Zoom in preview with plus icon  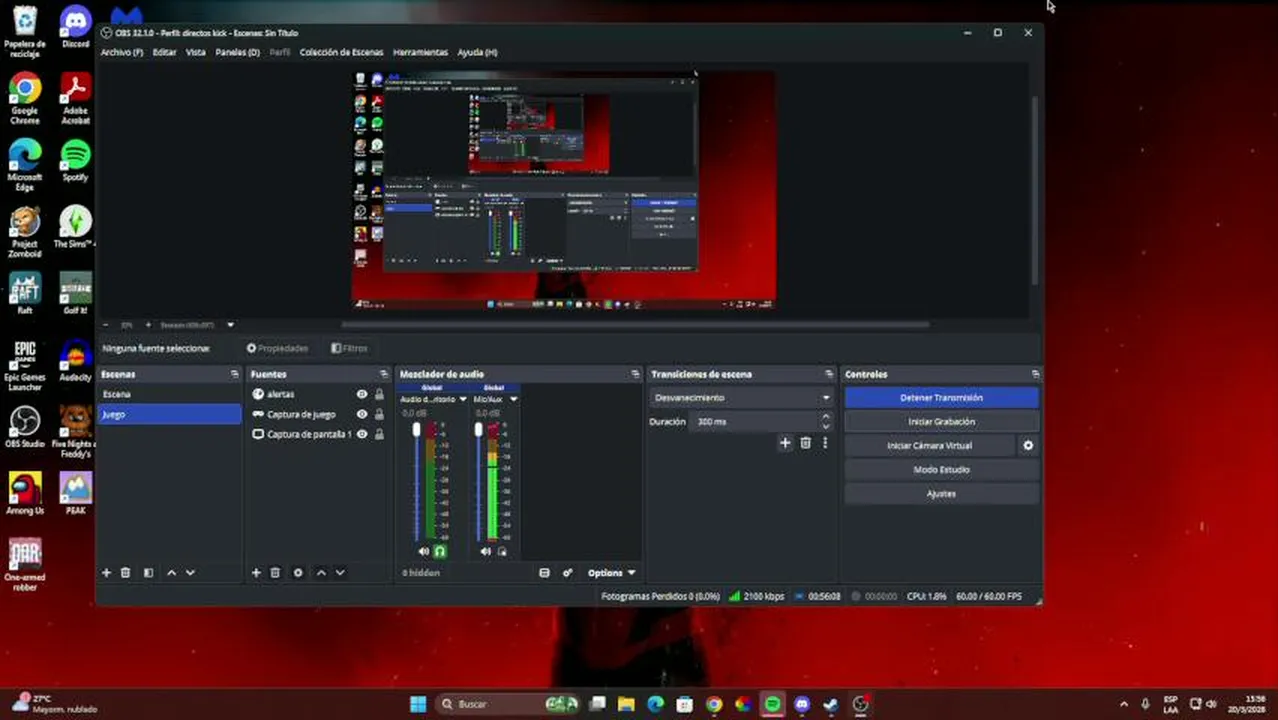148,325
